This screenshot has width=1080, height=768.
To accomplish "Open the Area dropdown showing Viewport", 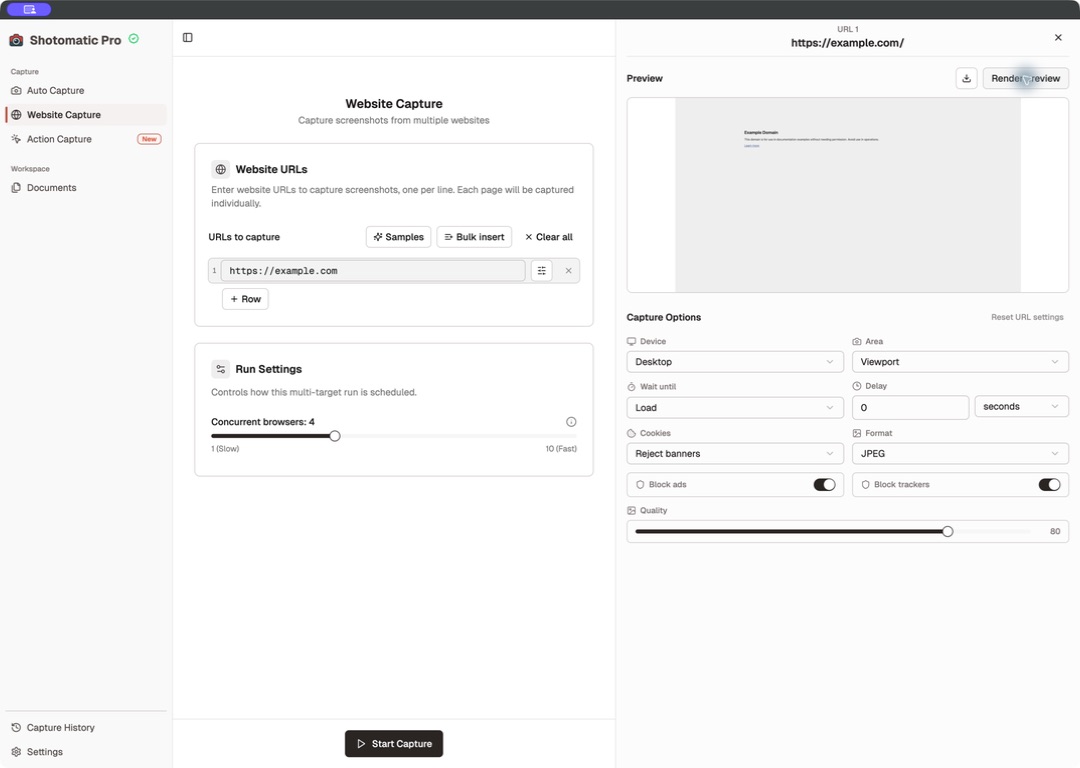I will coord(960,362).
